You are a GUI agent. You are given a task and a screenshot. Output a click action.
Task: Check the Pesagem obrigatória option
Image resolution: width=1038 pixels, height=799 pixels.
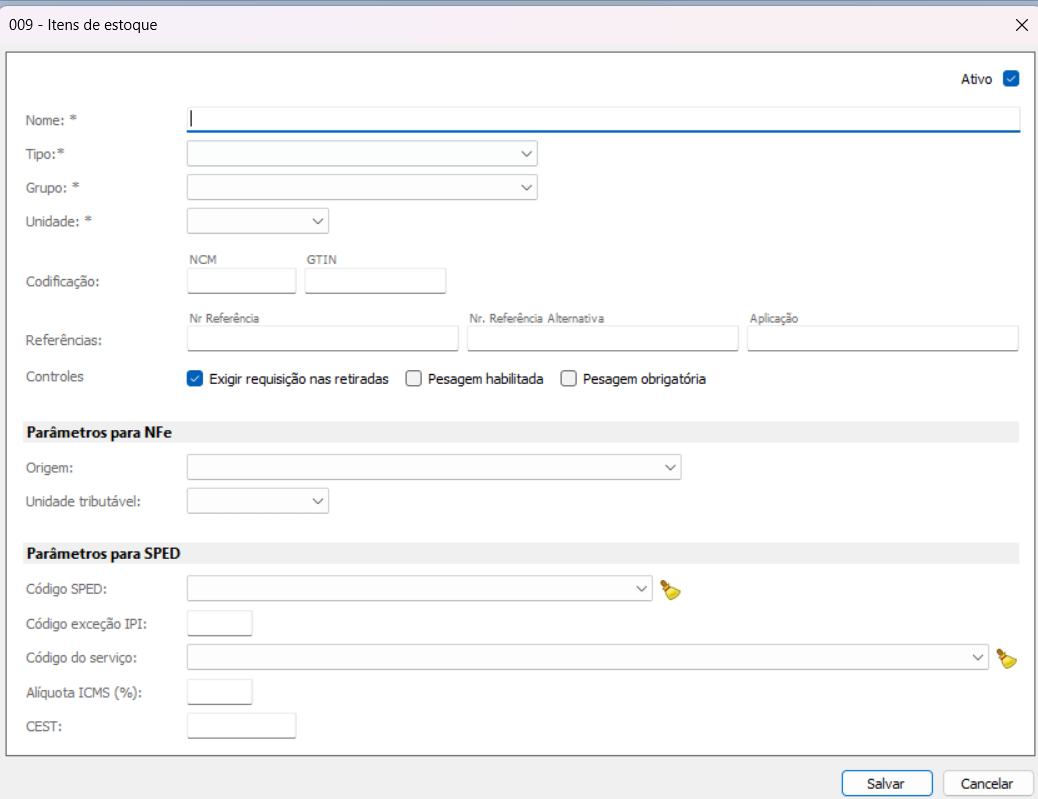point(569,379)
